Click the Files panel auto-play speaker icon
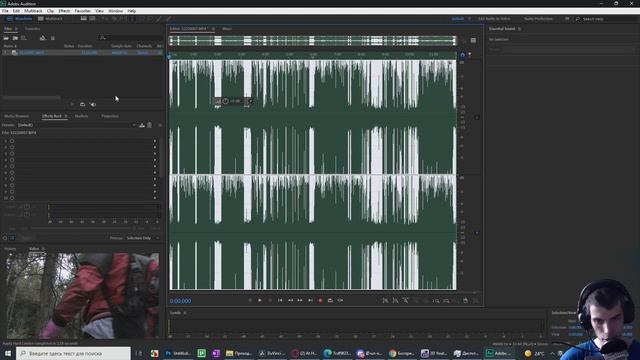 pyautogui.click(x=93, y=104)
